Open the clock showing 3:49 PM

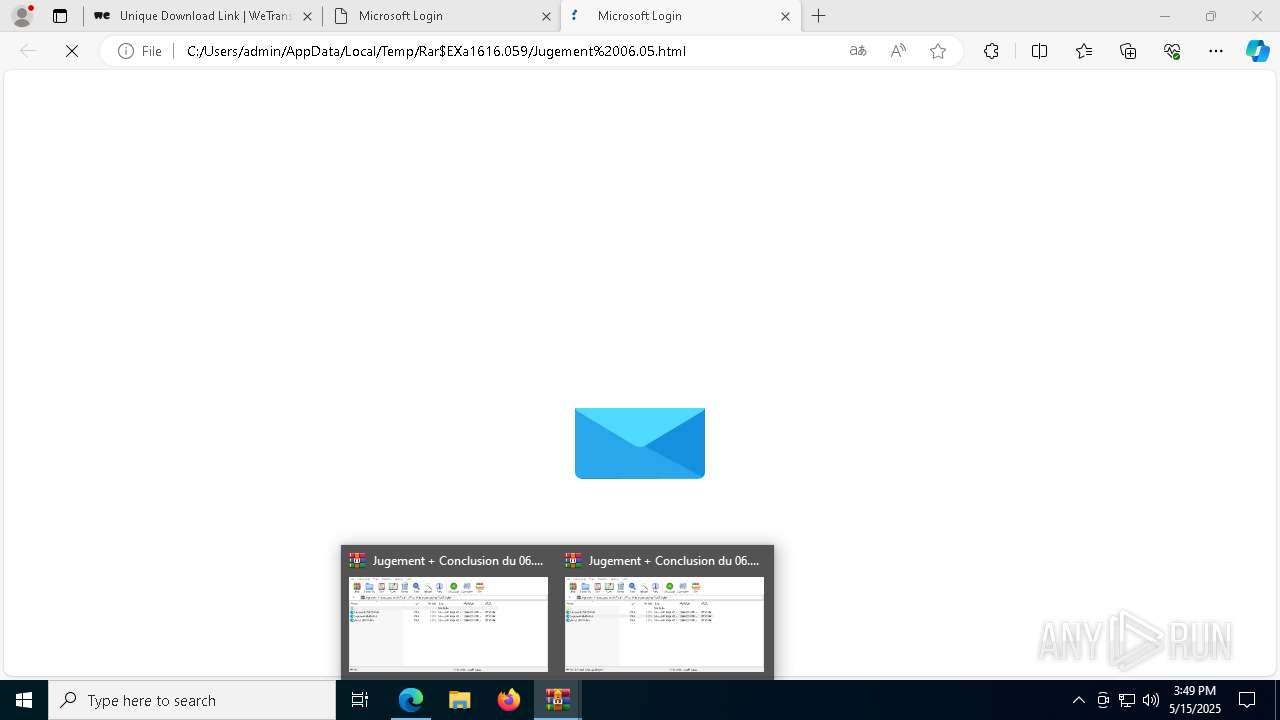[1195, 700]
